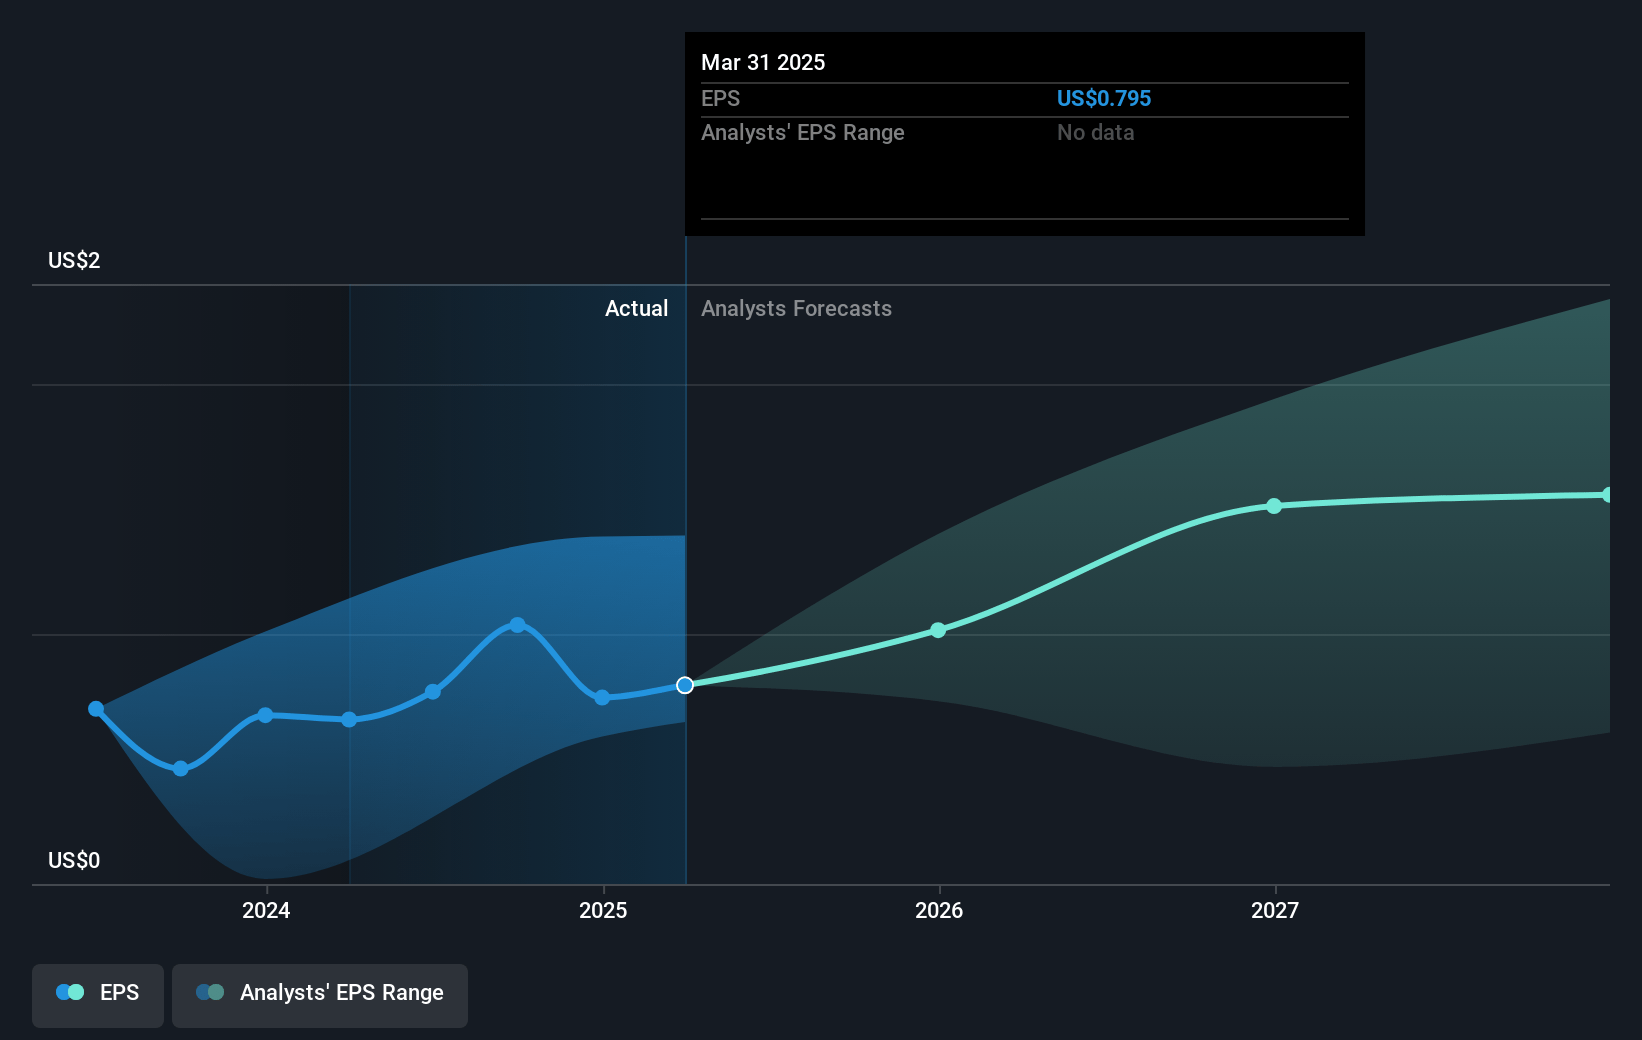Viewport: 1642px width, 1040px height.
Task: Click the EPS data point at start of 2025
Action: point(602,698)
